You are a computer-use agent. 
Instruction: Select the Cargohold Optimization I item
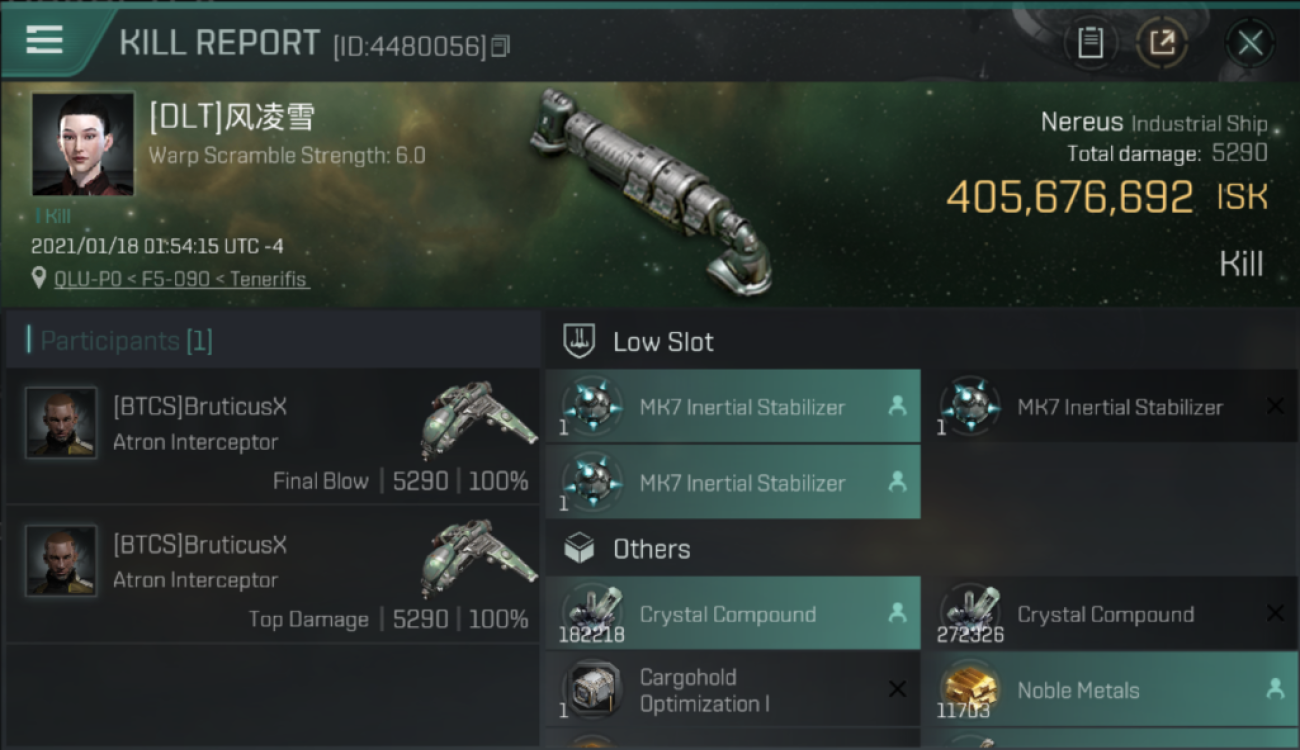733,689
